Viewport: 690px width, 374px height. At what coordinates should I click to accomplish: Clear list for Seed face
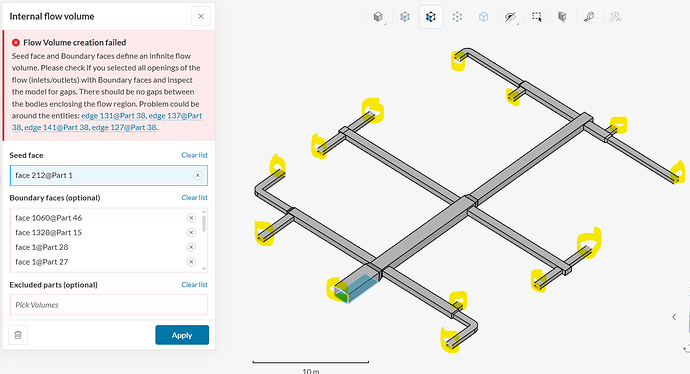pos(195,155)
